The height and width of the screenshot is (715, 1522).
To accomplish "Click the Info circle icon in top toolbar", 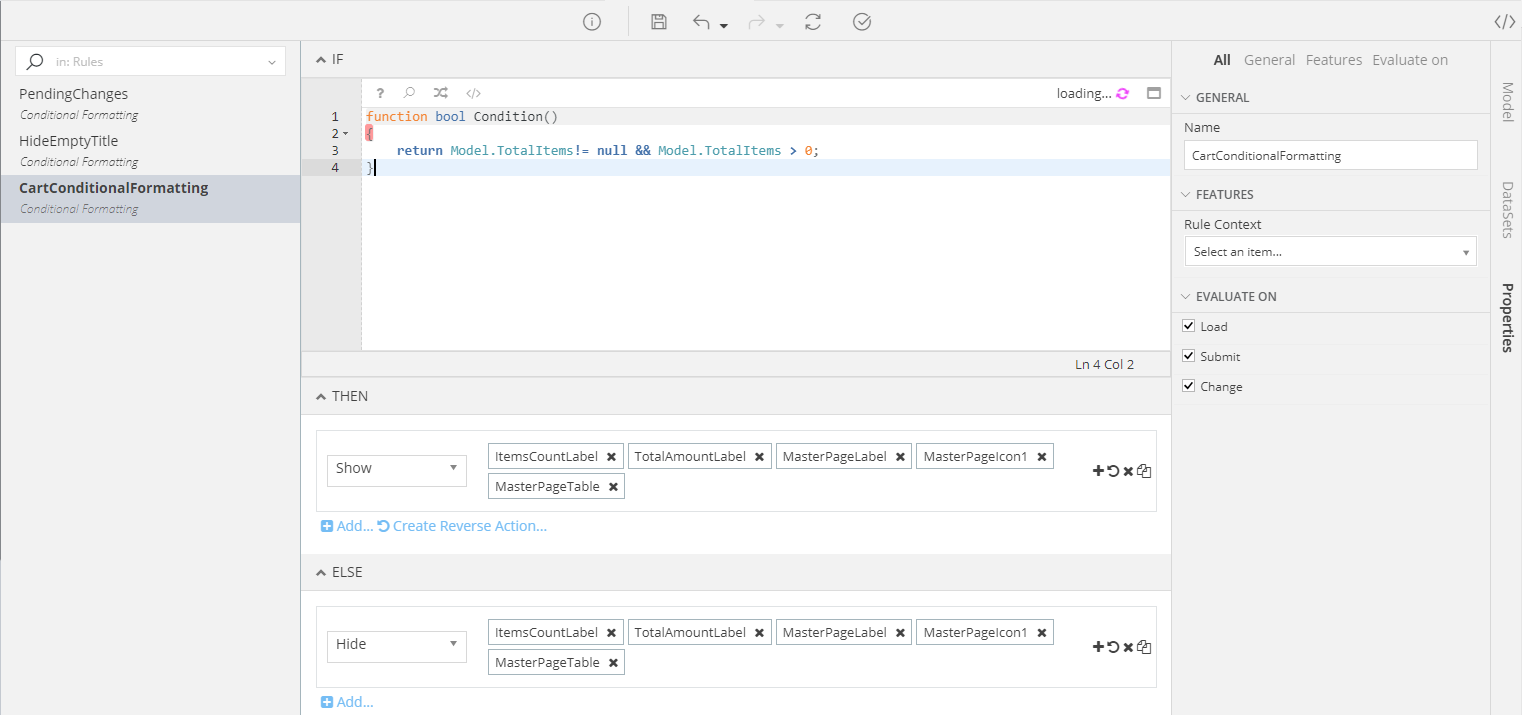I will (x=592, y=22).
